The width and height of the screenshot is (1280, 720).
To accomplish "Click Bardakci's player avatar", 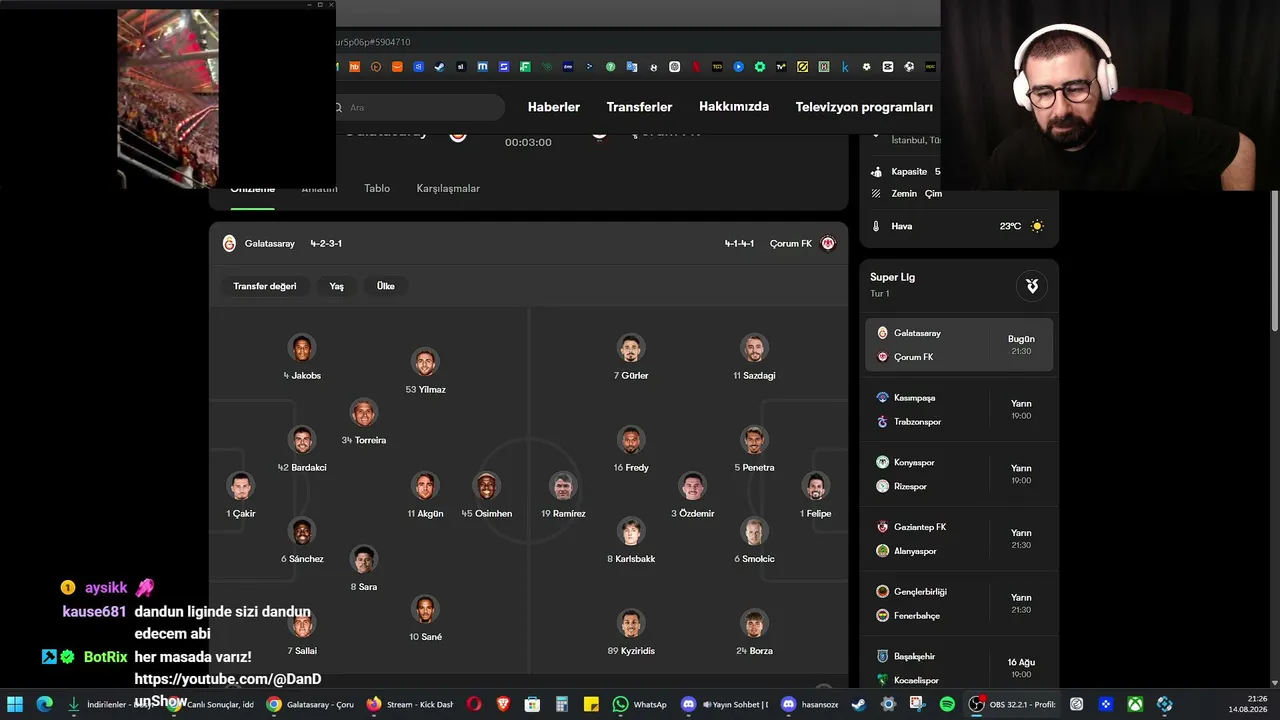I will click(302, 440).
